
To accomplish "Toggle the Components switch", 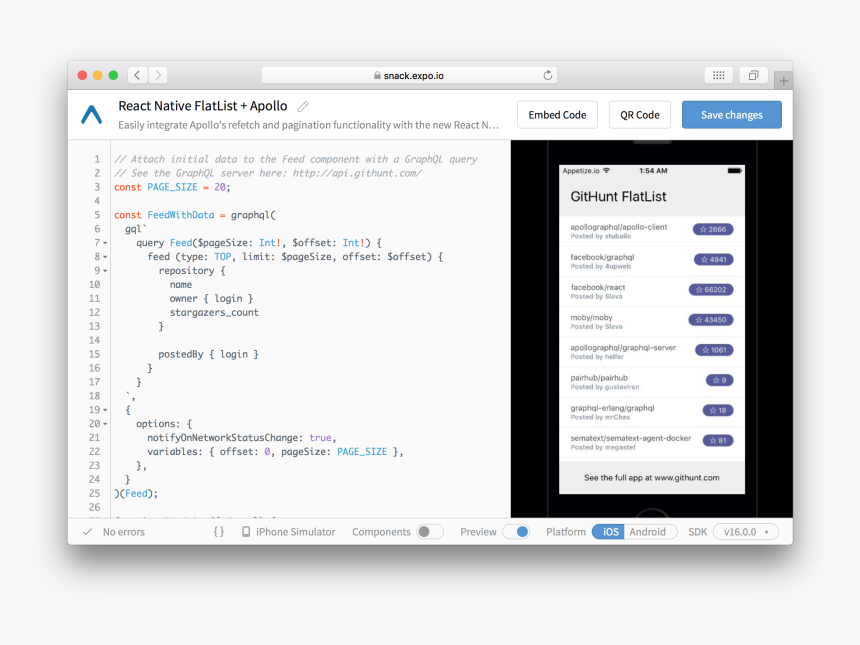I will (x=430, y=531).
